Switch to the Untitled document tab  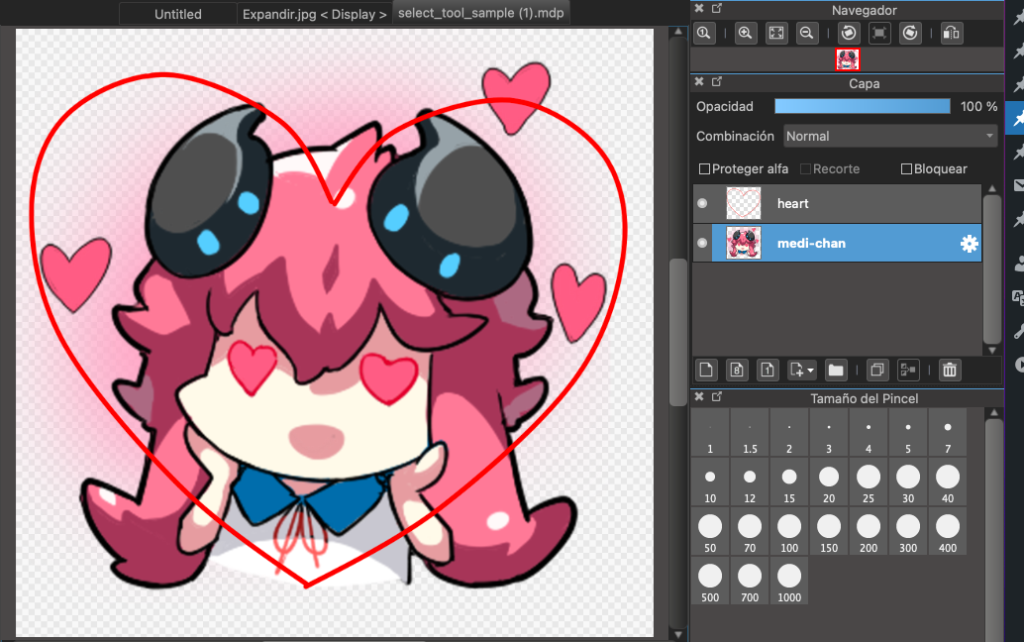tap(177, 13)
